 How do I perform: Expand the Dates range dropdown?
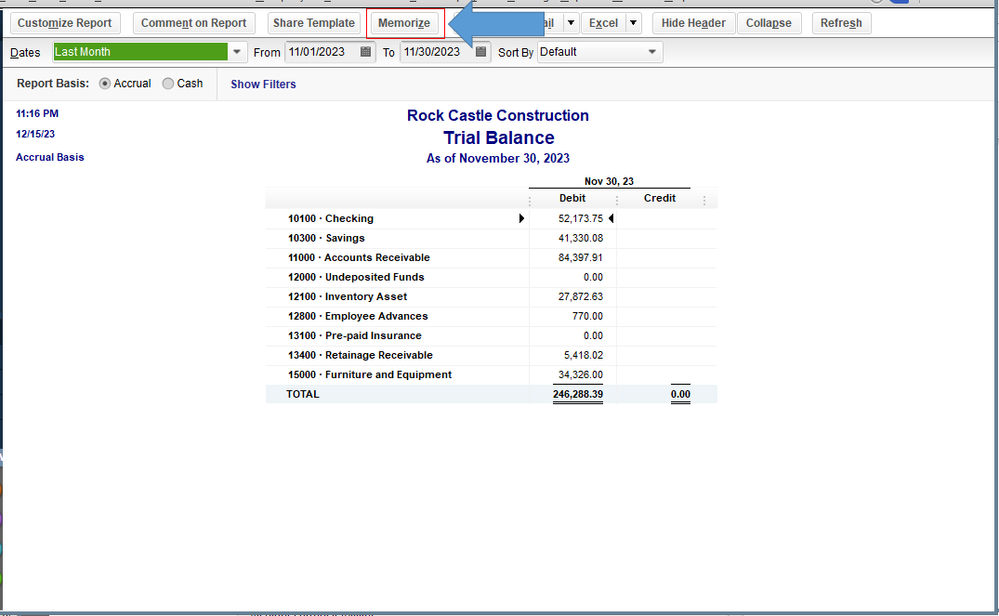pos(236,52)
